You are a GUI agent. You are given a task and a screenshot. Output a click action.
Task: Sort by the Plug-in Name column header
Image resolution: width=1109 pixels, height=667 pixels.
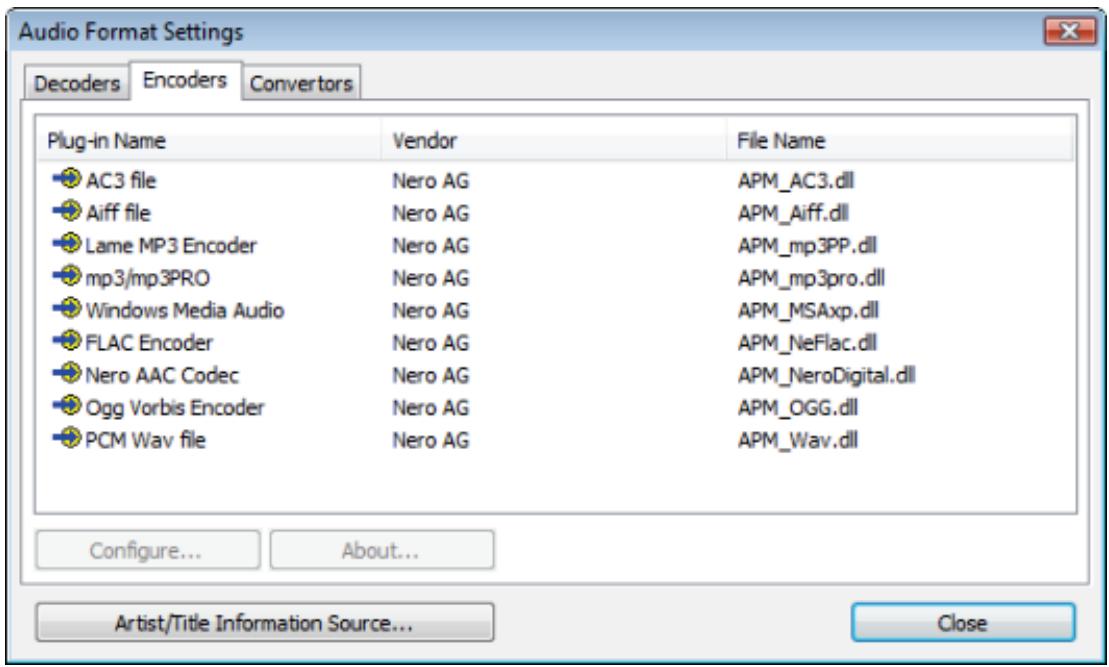[x=209, y=141]
